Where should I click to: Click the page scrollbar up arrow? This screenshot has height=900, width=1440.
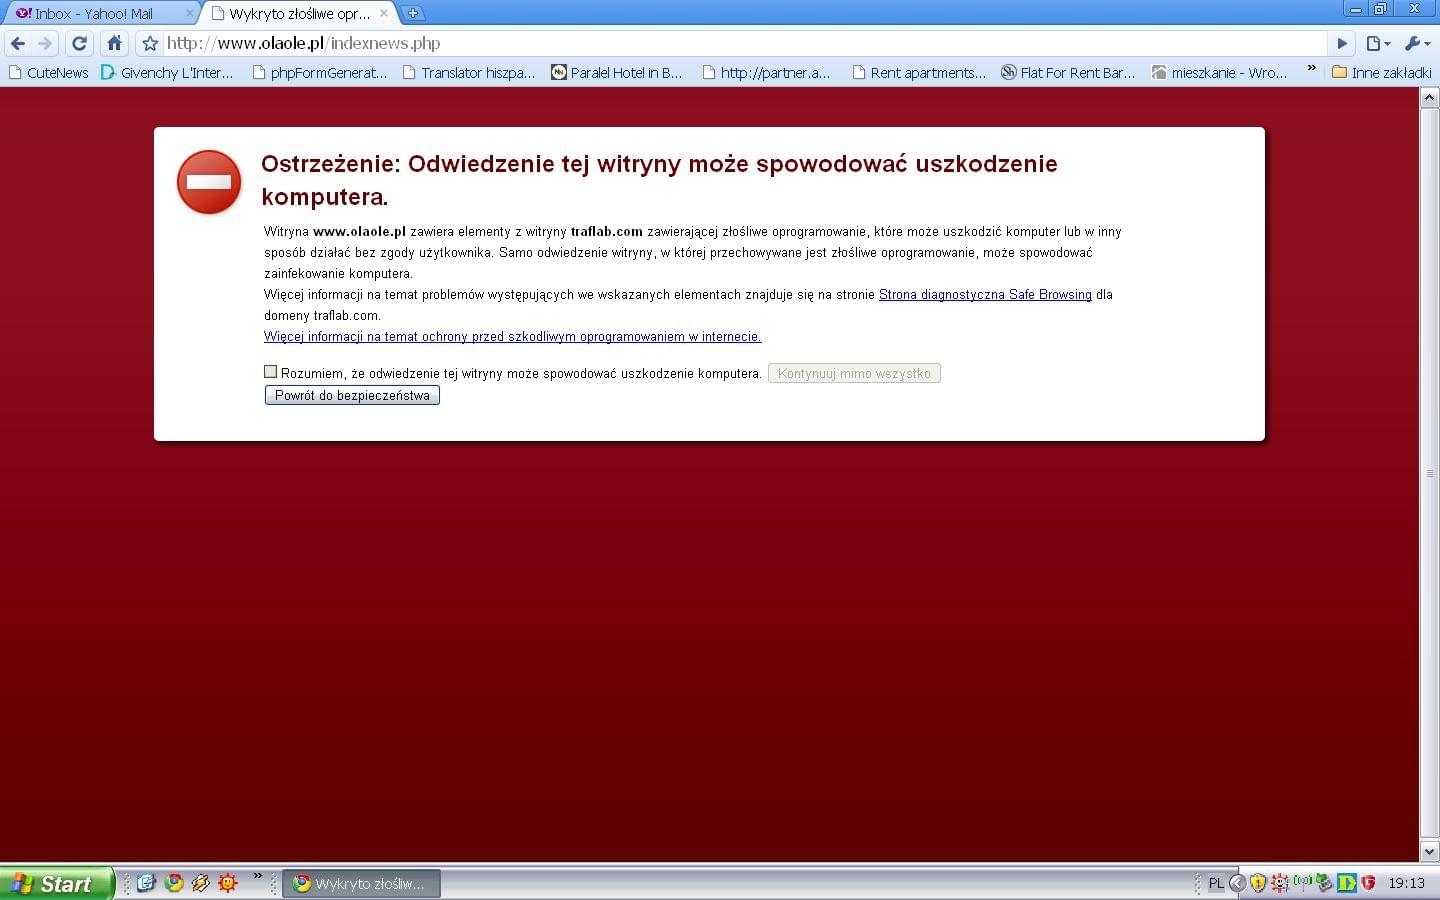[1429, 97]
